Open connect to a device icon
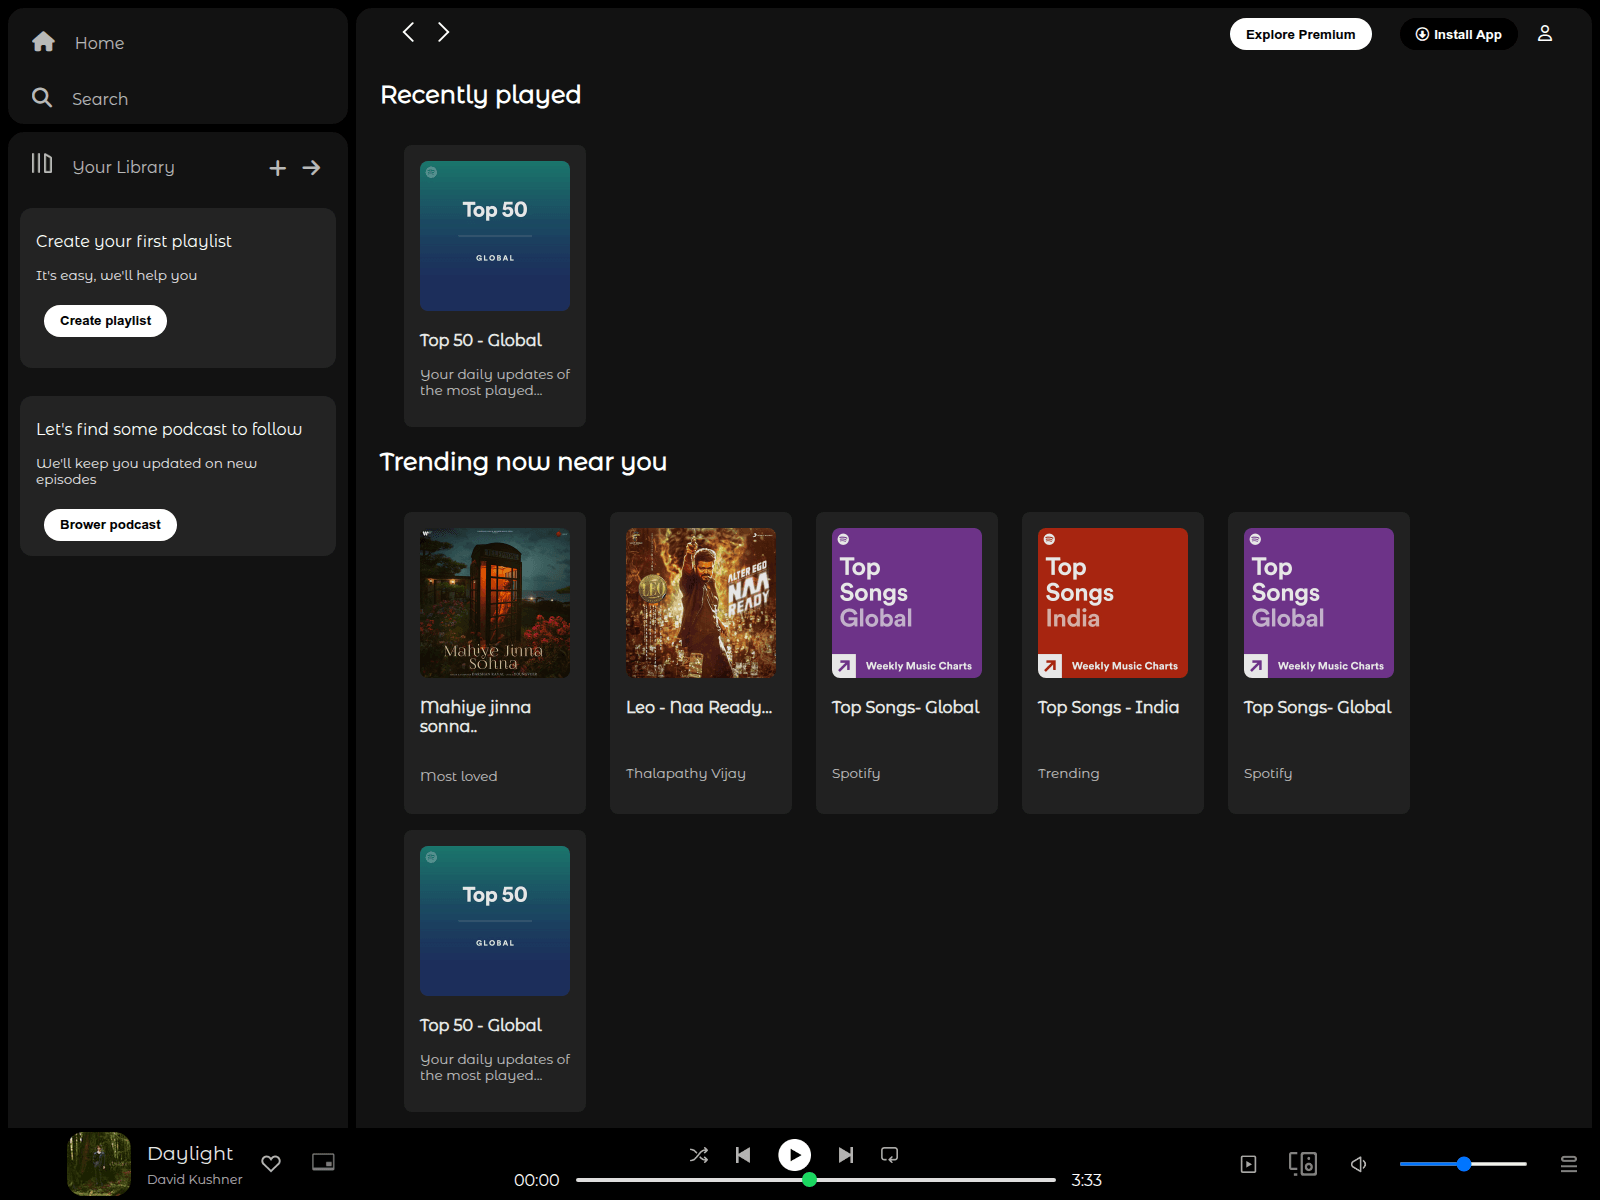 pyautogui.click(x=1303, y=1164)
